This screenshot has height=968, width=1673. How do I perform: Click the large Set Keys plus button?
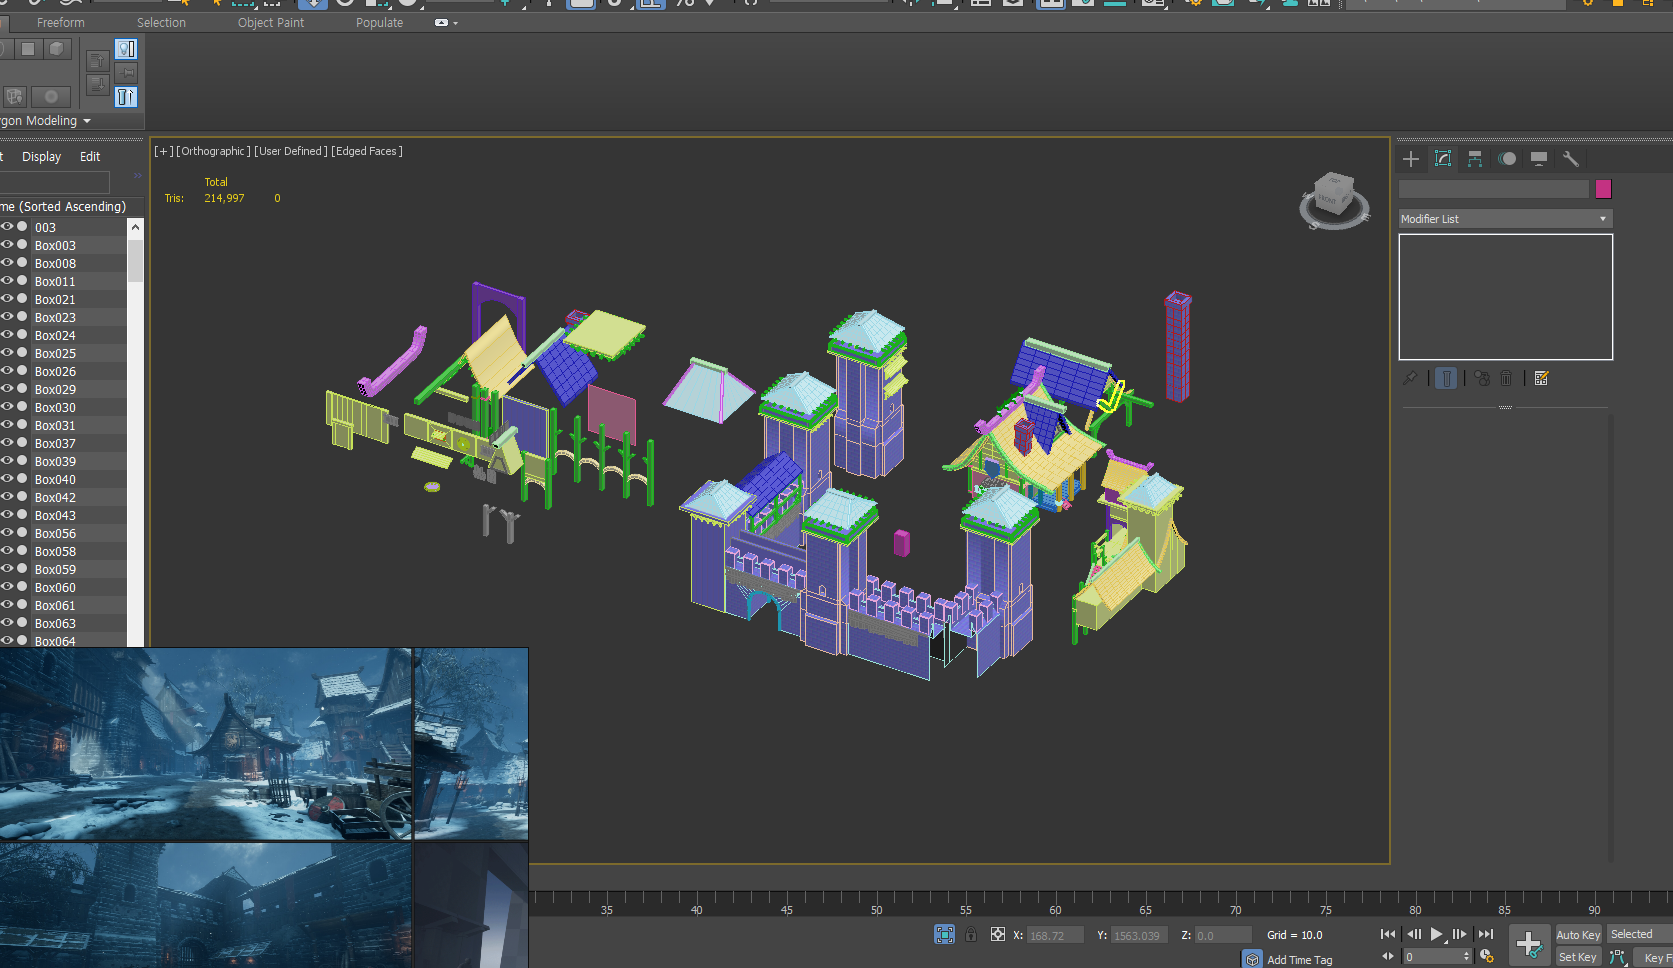[1529, 944]
